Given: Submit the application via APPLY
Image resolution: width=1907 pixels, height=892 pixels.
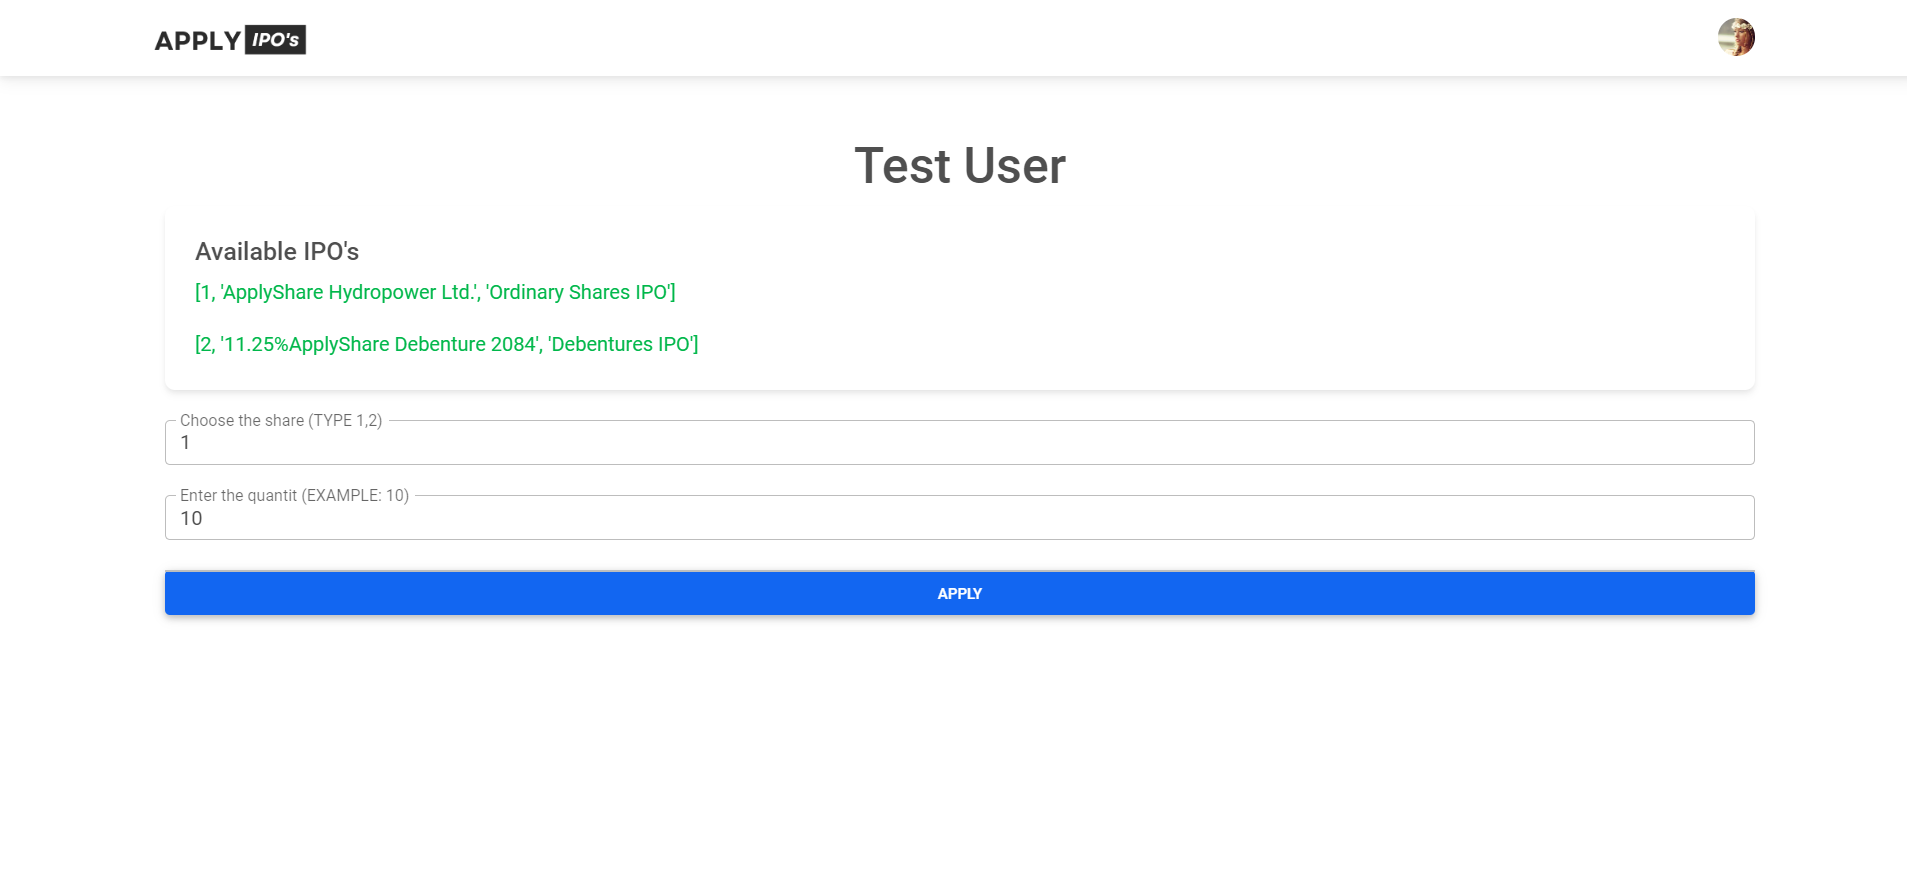Looking at the screenshot, I should (959, 592).
